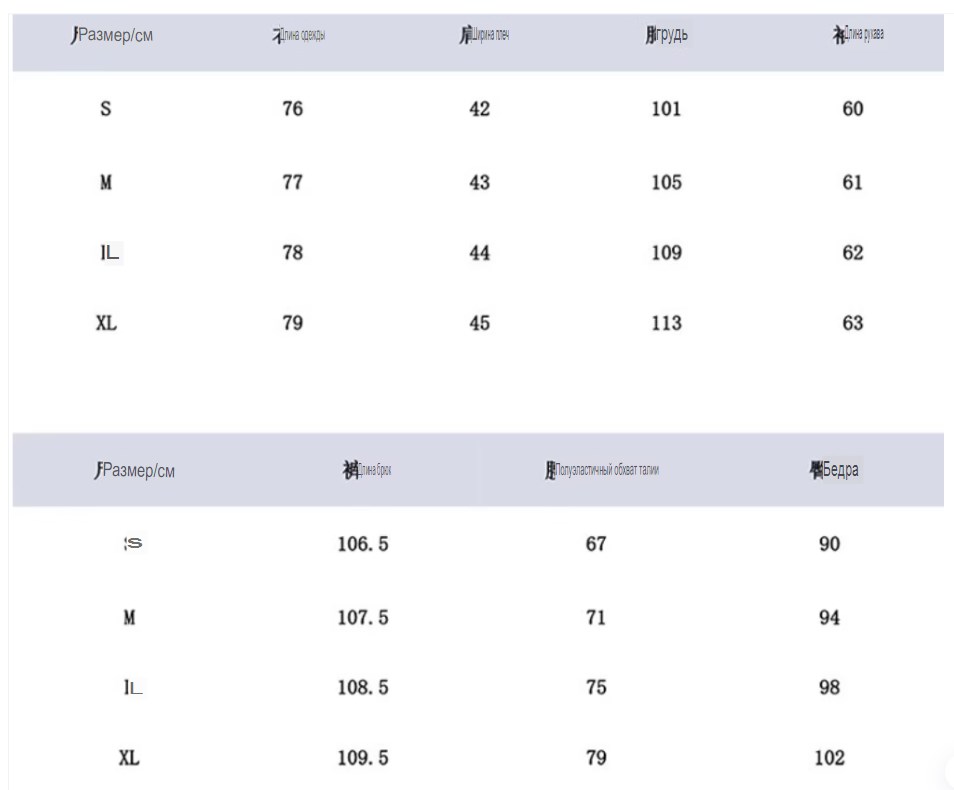The image size is (954, 790).
Task: Click chest value 101
Action: (666, 109)
